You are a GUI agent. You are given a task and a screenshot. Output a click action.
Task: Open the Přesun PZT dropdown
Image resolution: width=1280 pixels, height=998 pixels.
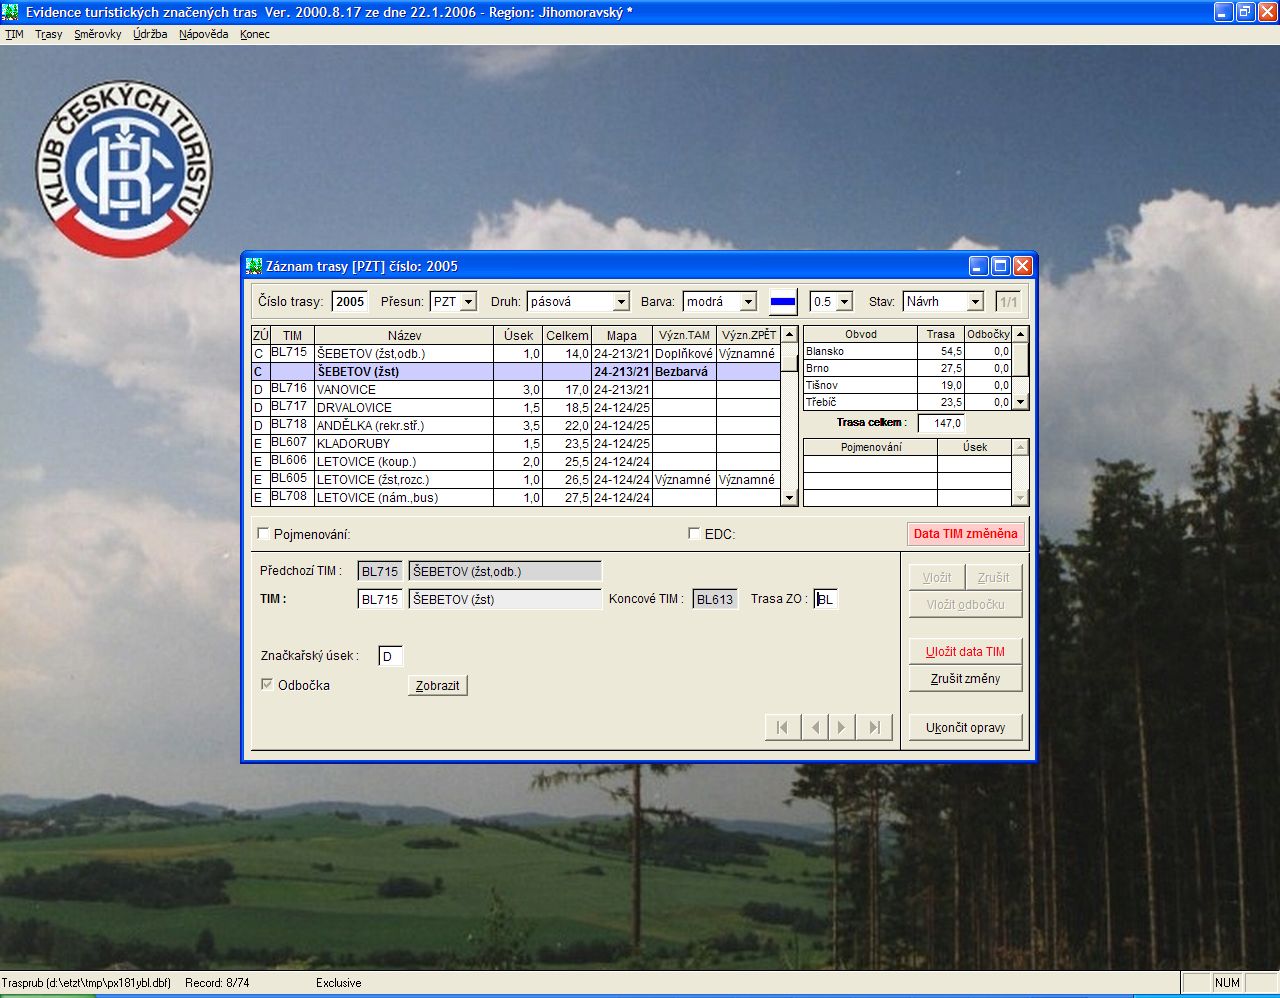coord(468,302)
